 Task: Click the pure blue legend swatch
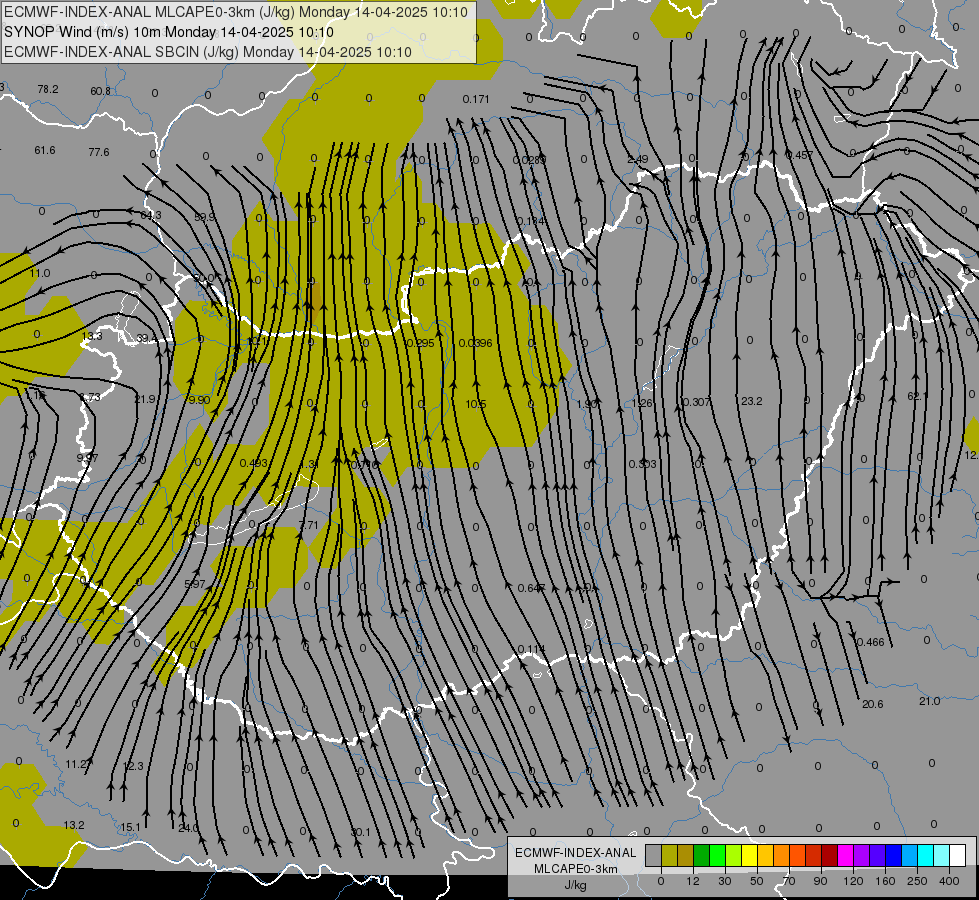[x=894, y=856]
